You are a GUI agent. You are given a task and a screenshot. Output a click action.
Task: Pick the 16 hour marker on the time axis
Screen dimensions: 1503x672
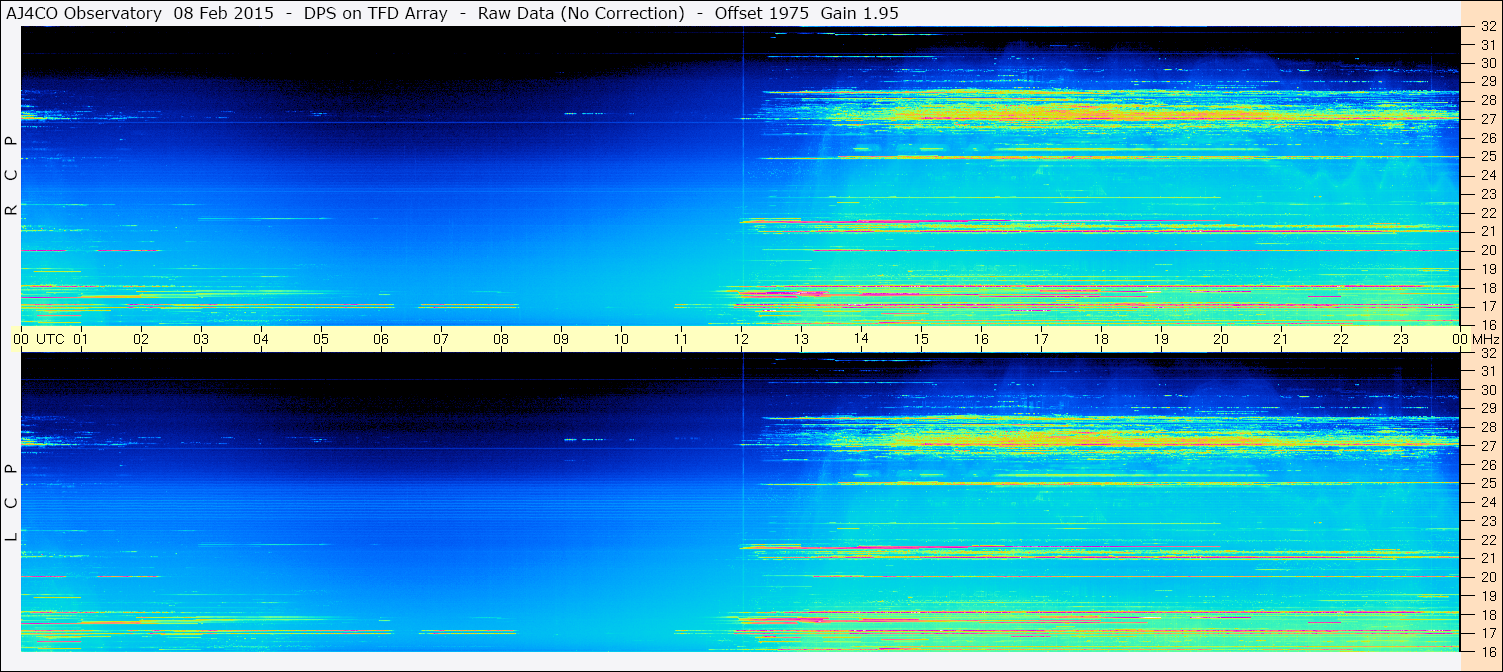click(981, 339)
